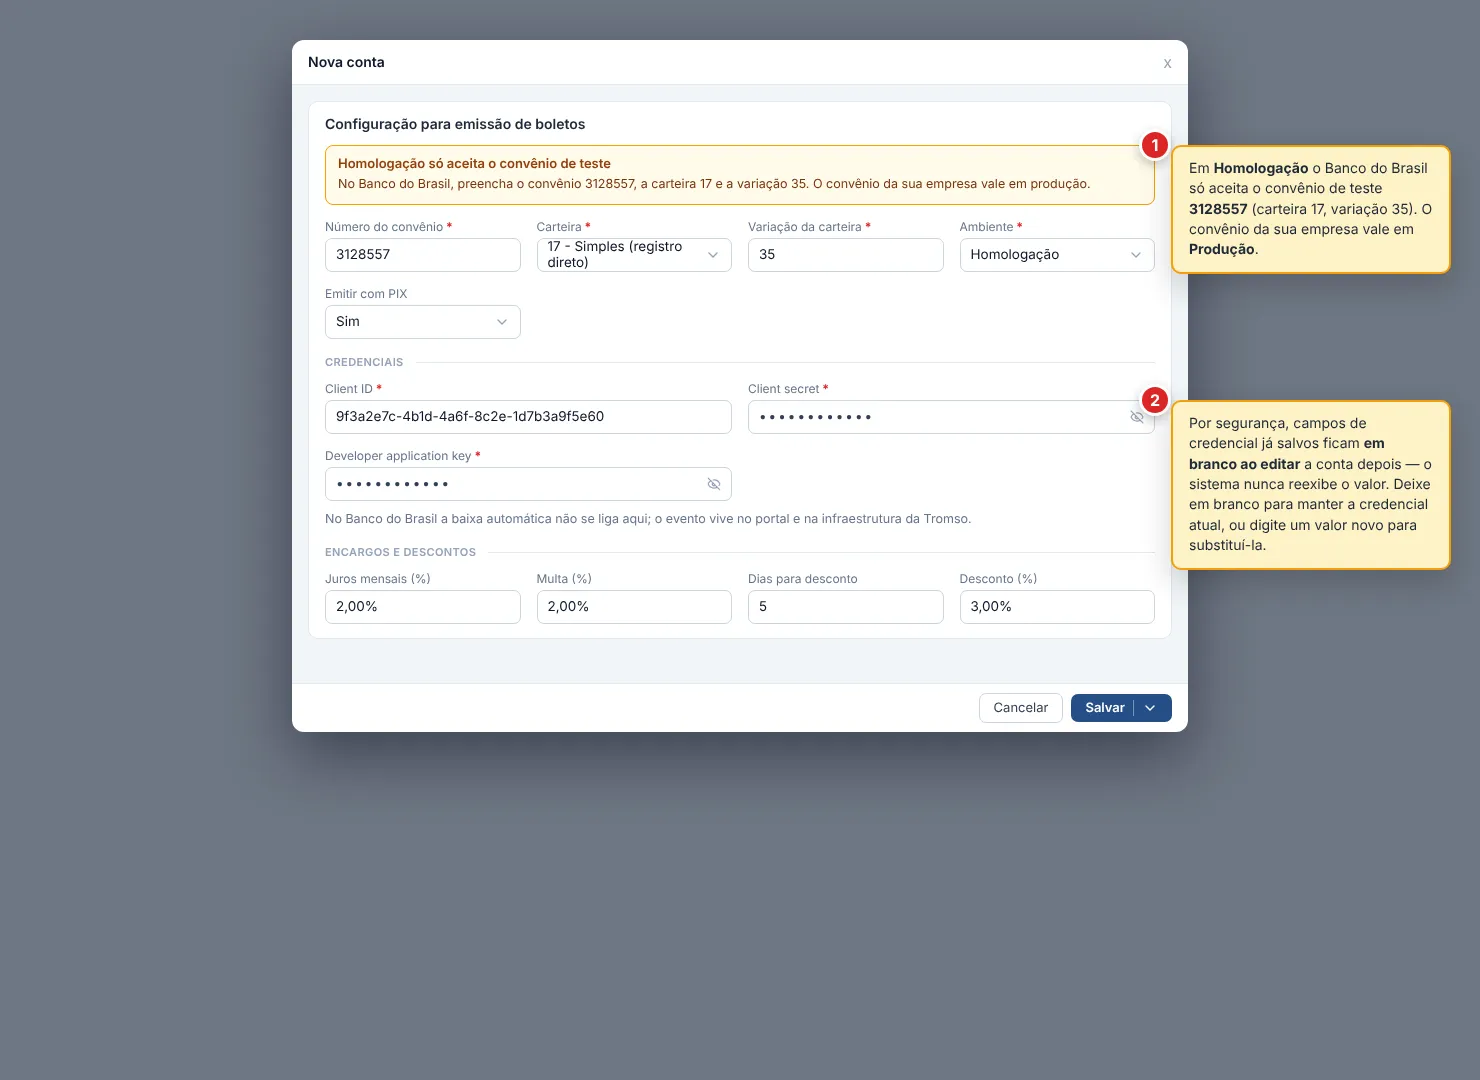Focus the Número do convênio field
Viewport: 1480px width, 1080px height.
pos(423,255)
